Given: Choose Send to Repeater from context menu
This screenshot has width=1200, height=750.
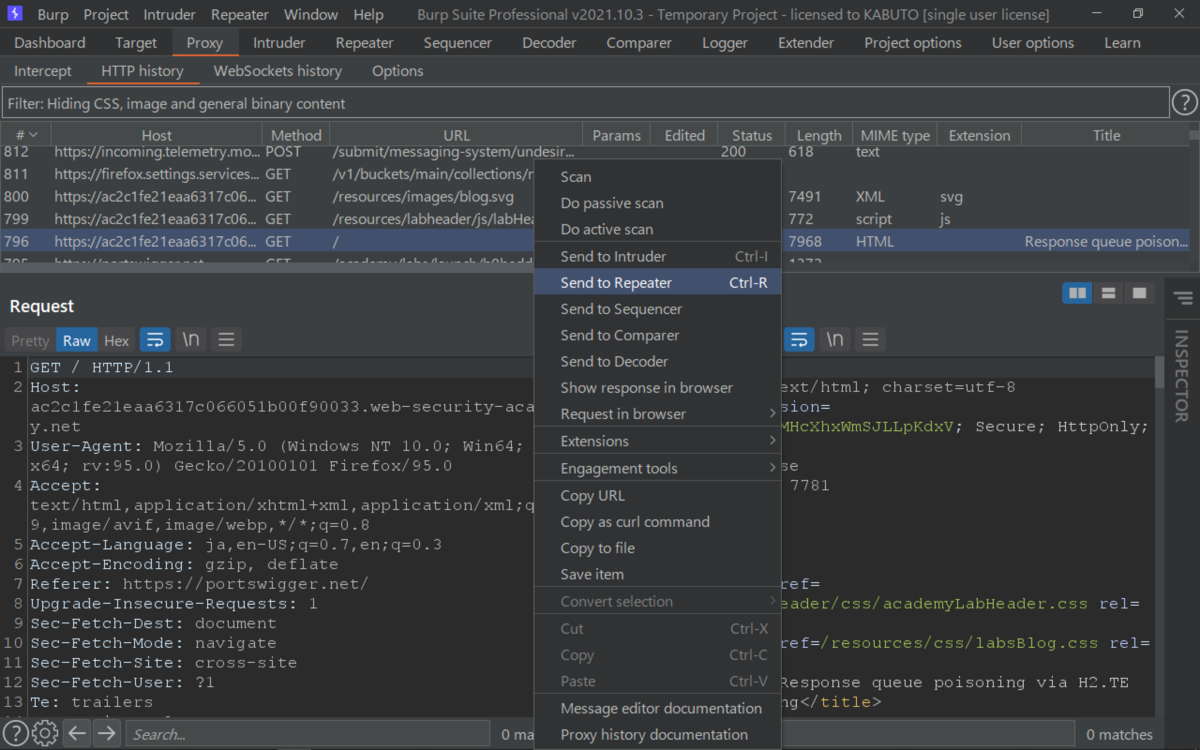Looking at the screenshot, I should point(657,283).
